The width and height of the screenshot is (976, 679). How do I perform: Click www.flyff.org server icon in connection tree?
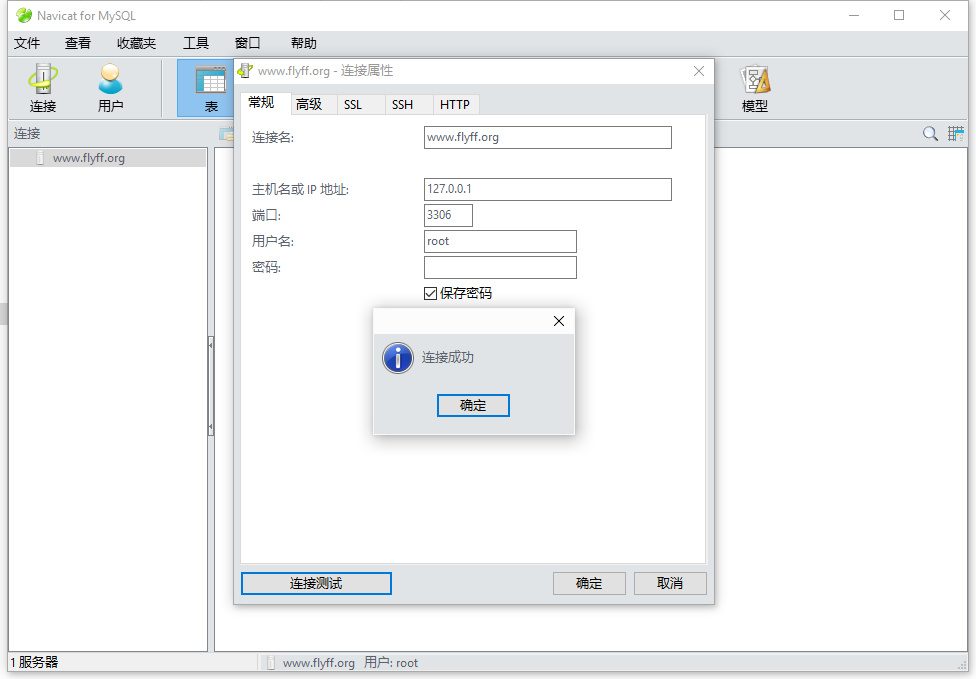40,158
